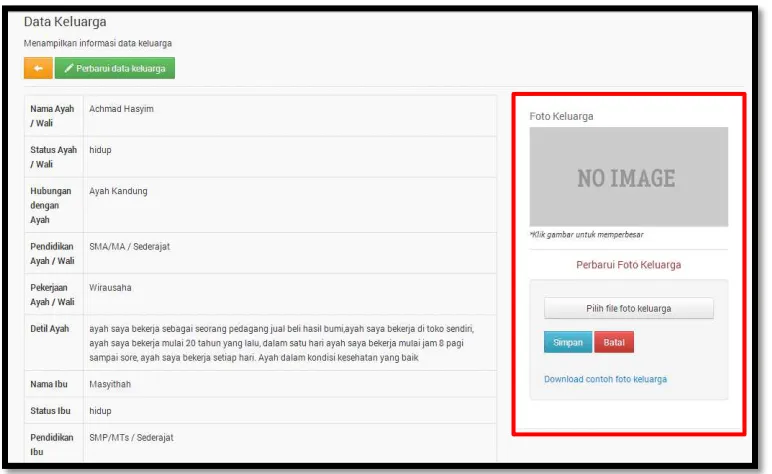Screen dimensions: 772x474
Task: Click the Foto Keluarga section title
Action: pyautogui.click(x=561, y=117)
